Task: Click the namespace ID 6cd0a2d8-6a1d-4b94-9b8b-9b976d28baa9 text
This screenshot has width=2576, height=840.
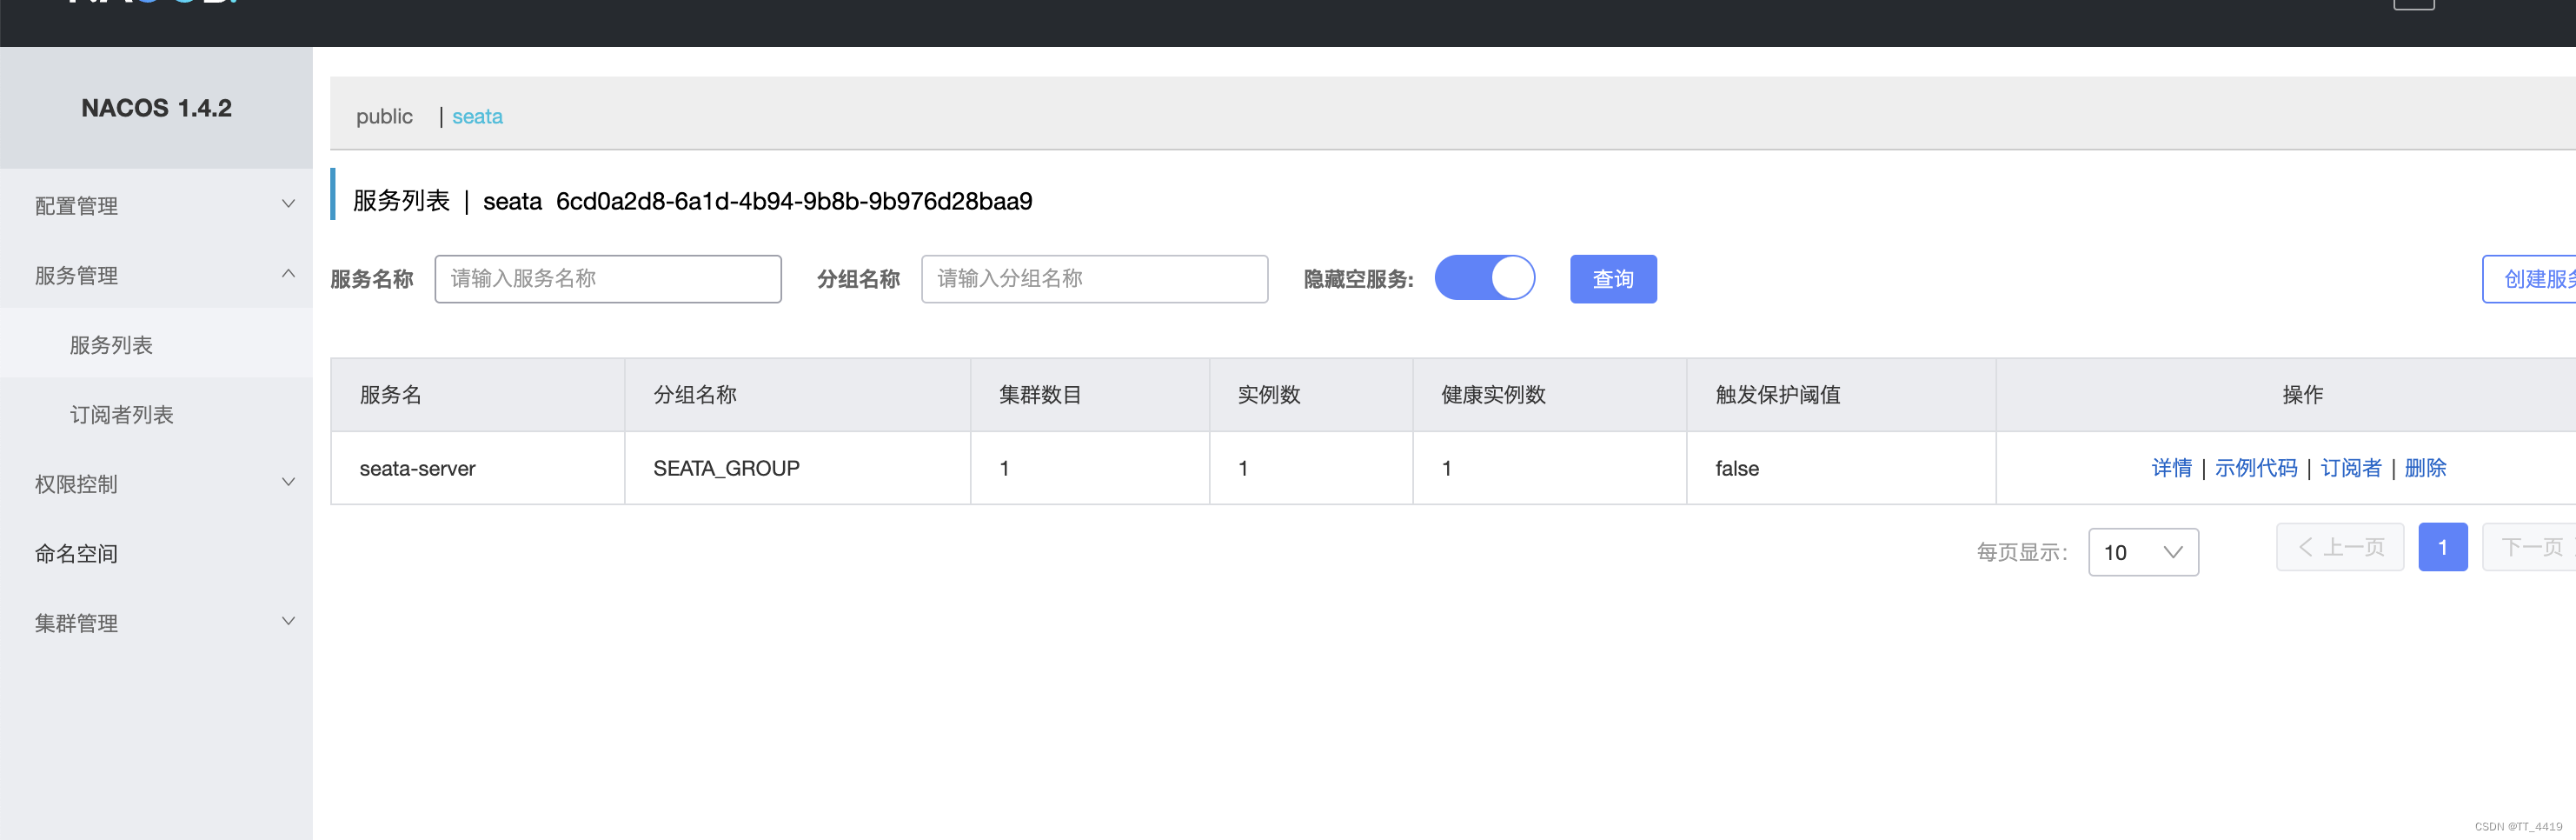Action: pyautogui.click(x=794, y=201)
